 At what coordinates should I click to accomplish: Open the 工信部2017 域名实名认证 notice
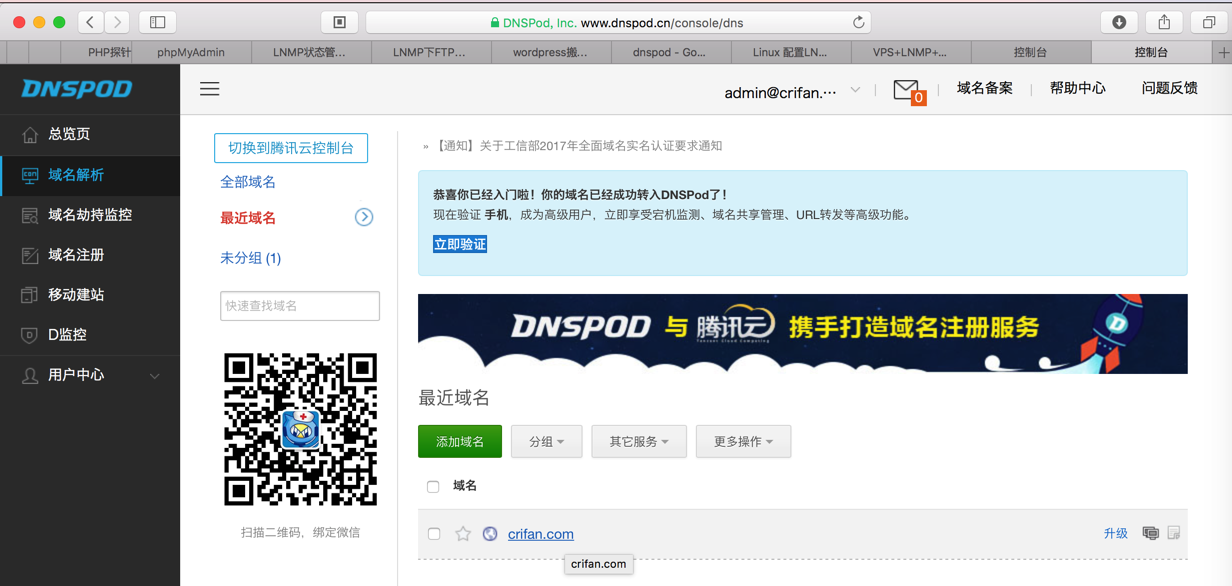(x=579, y=146)
